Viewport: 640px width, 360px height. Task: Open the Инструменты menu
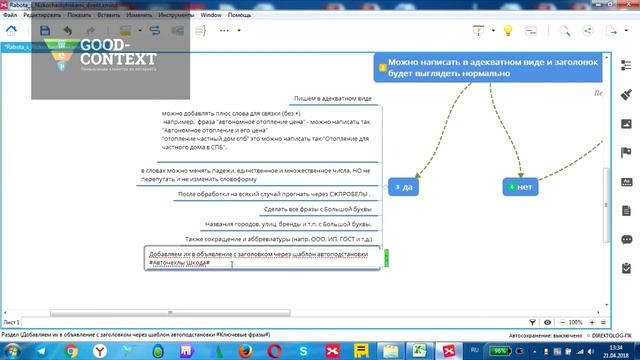(176, 15)
